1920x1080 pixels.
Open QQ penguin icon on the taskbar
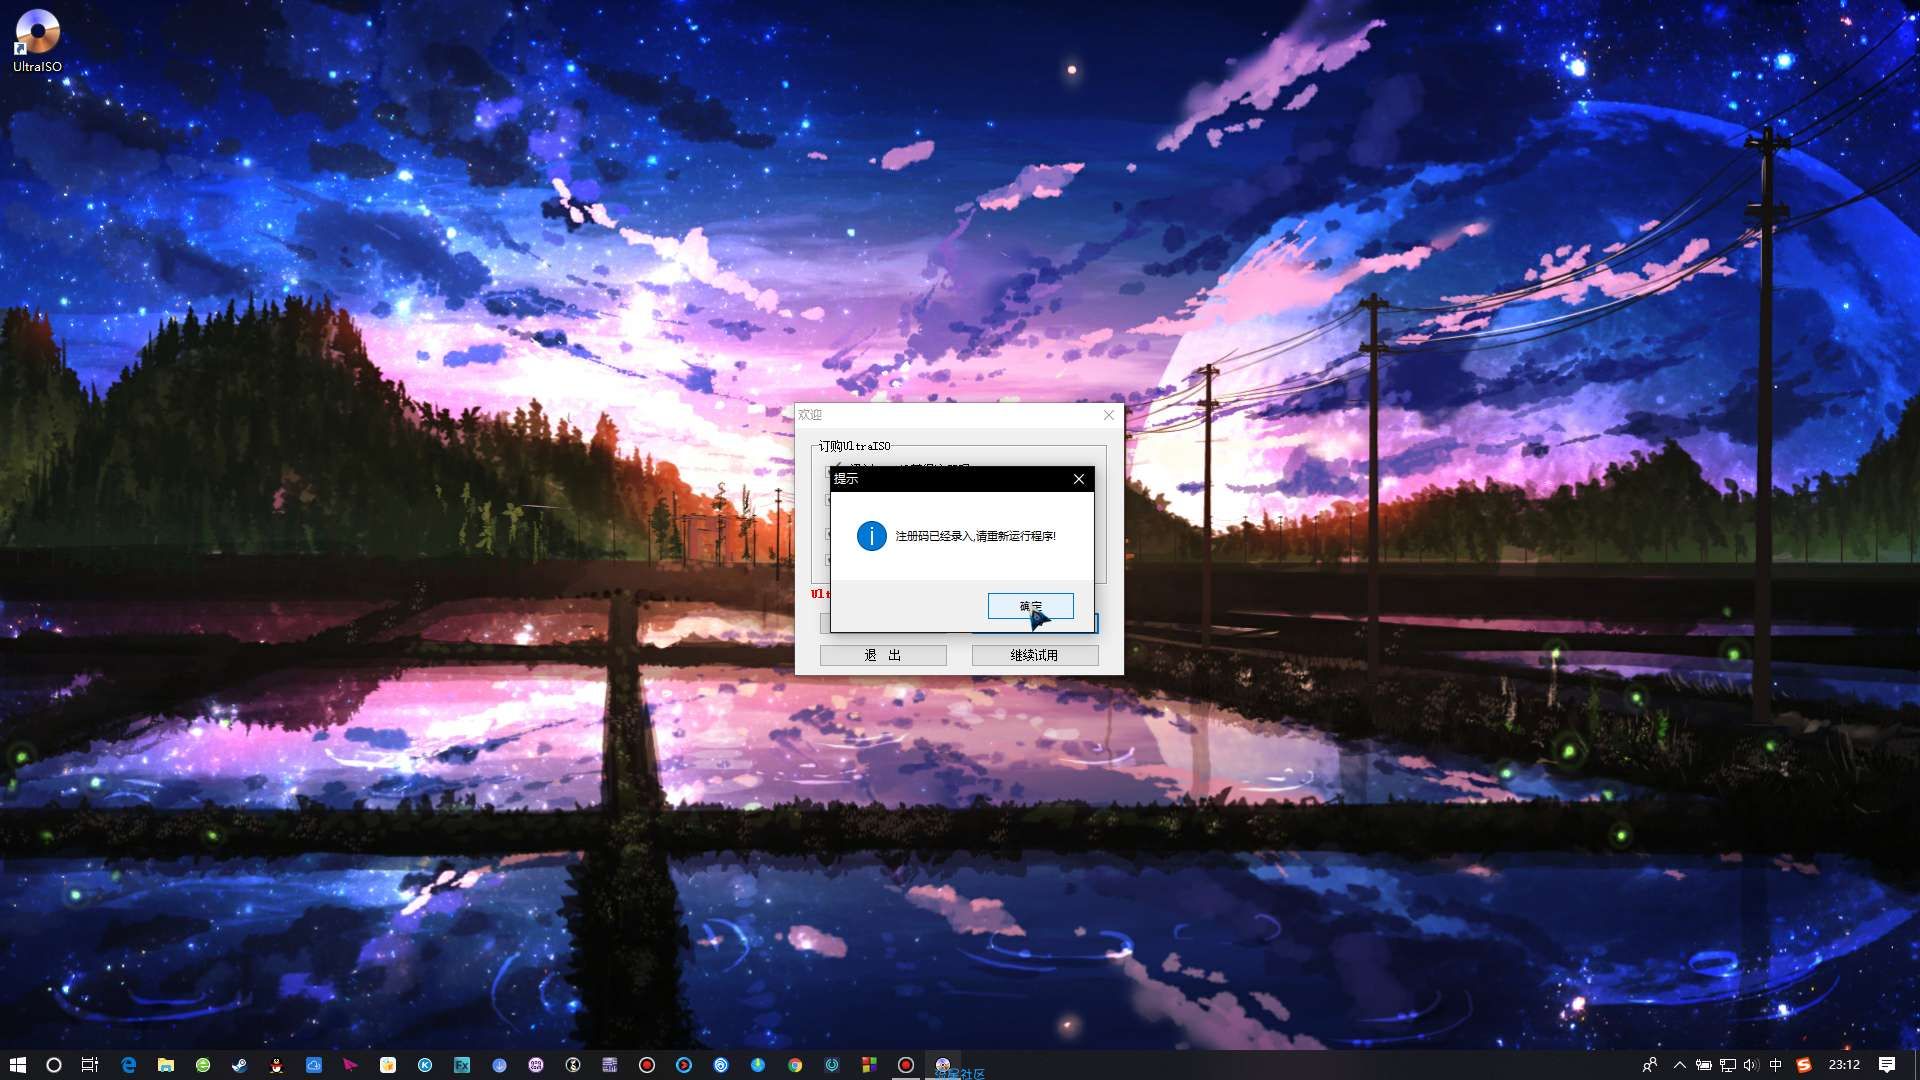point(277,1065)
